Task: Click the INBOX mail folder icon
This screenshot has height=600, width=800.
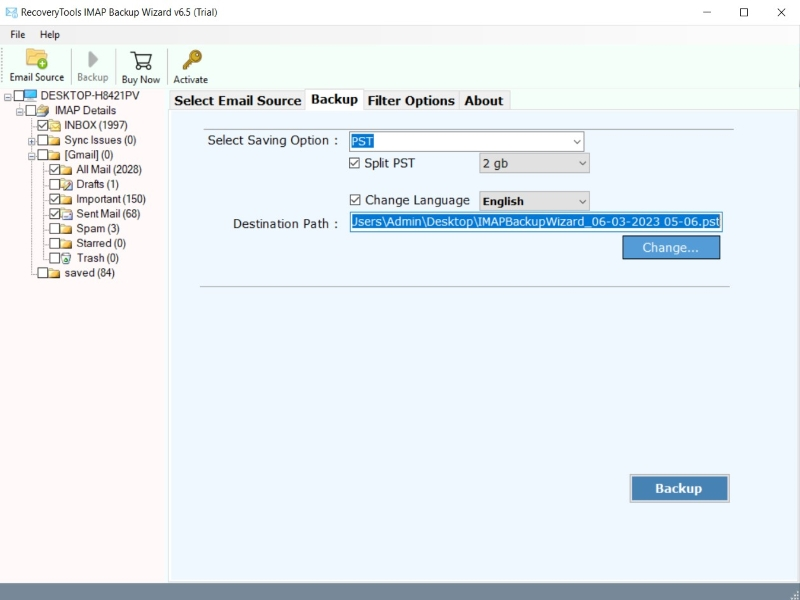Action: [55, 125]
